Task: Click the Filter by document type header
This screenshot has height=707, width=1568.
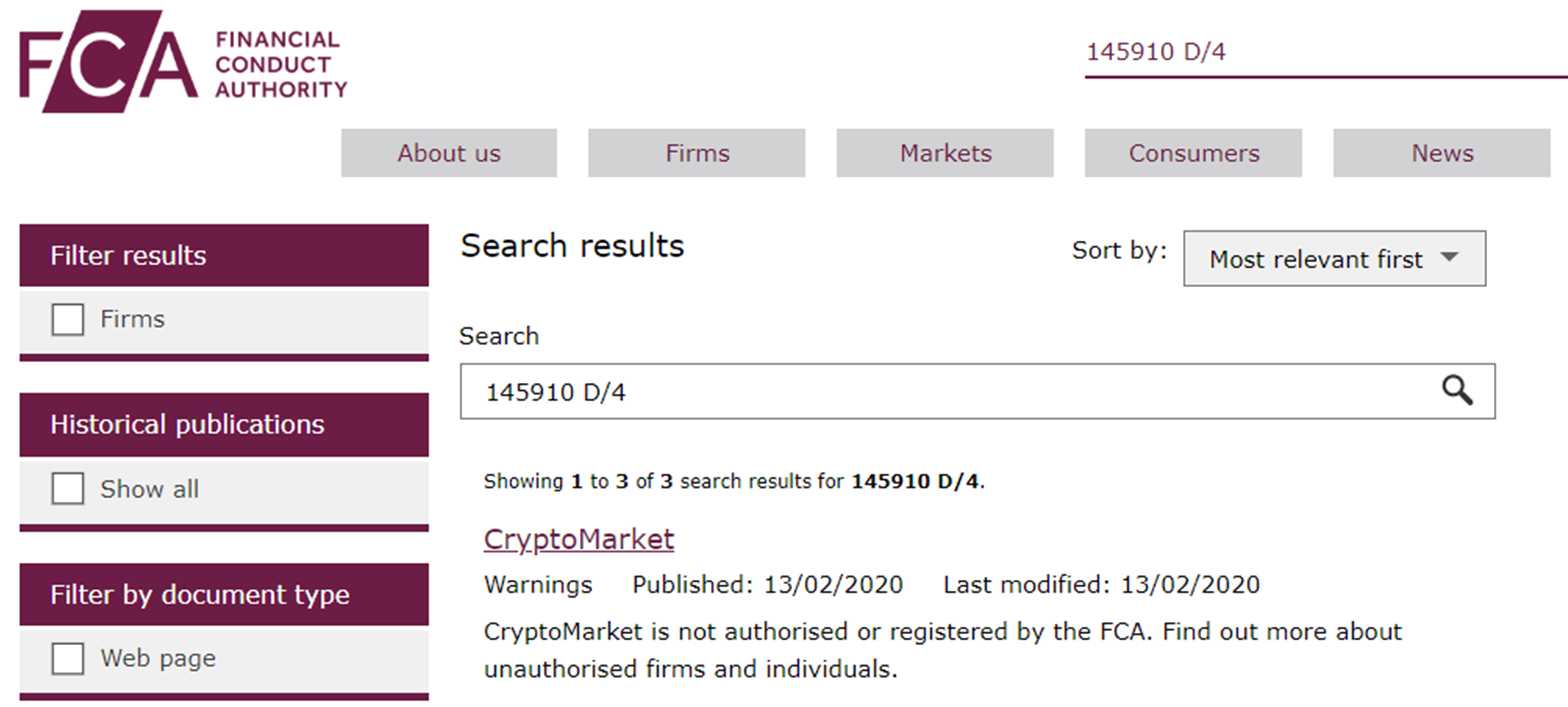Action: 224,595
